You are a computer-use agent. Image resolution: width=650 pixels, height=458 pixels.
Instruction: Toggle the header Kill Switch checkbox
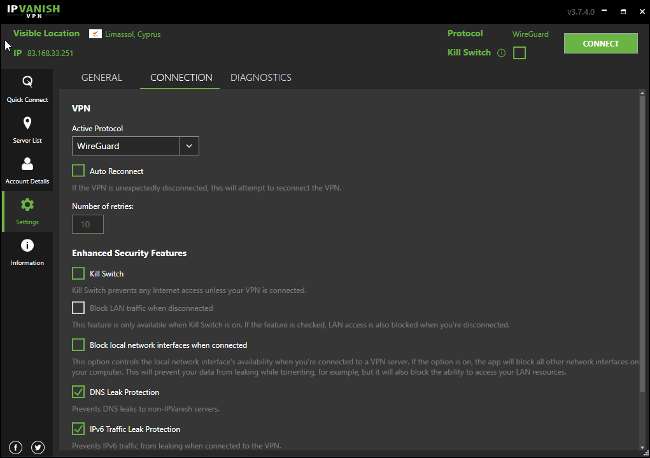pyautogui.click(x=519, y=53)
